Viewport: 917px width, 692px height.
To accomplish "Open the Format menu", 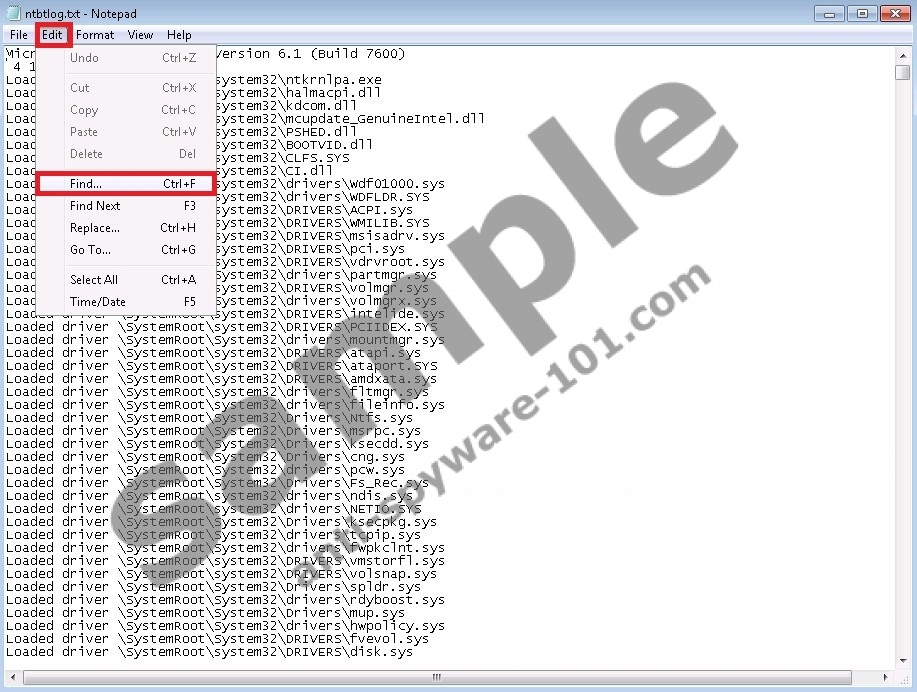I will pyautogui.click(x=95, y=34).
